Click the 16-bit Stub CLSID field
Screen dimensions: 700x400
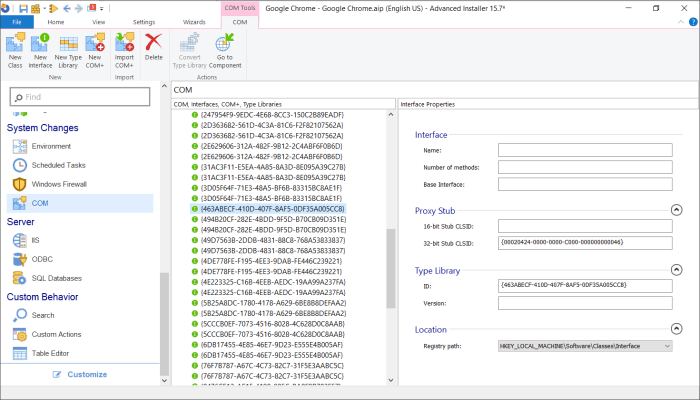point(585,226)
